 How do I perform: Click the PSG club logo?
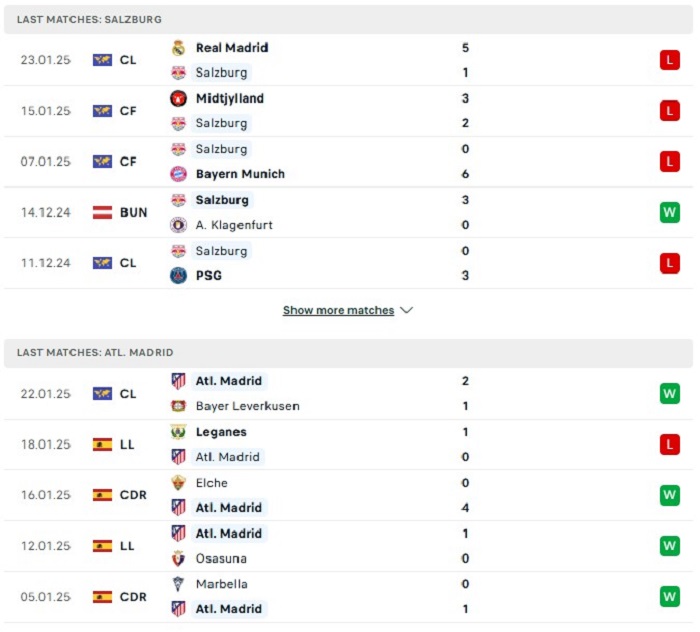coord(178,276)
